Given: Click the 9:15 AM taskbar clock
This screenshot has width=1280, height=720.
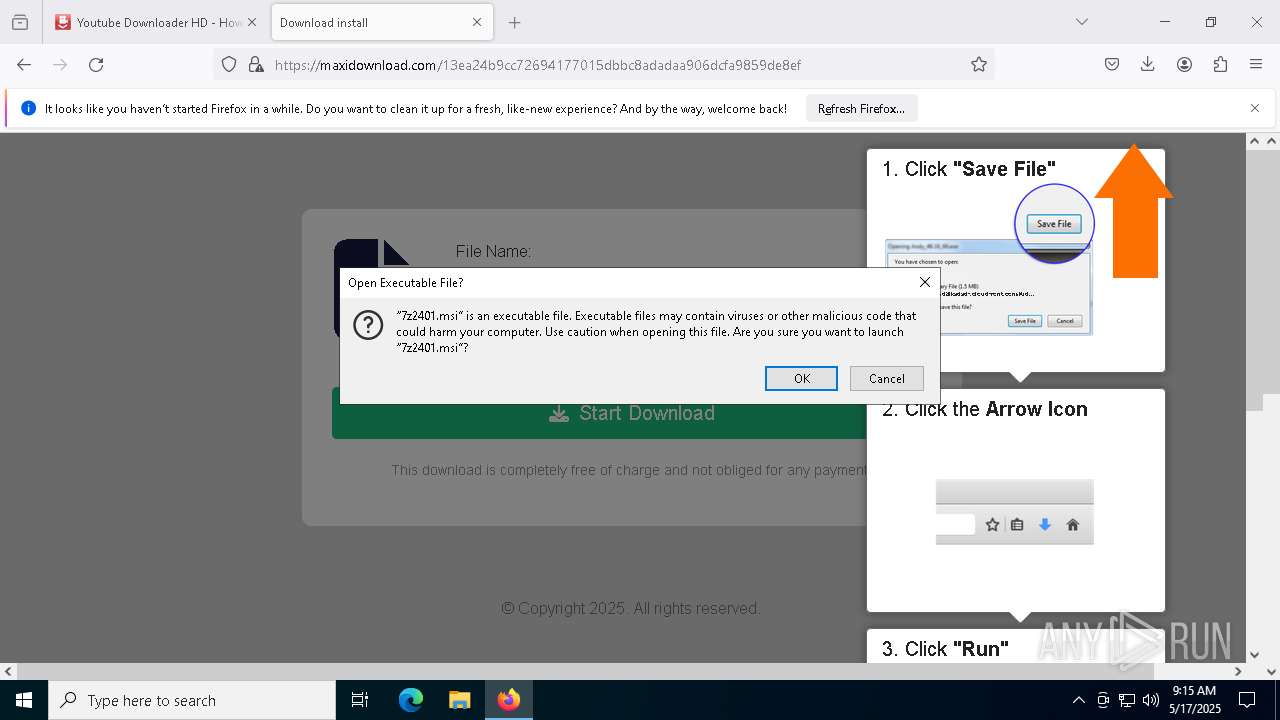Looking at the screenshot, I should tap(1195, 700).
